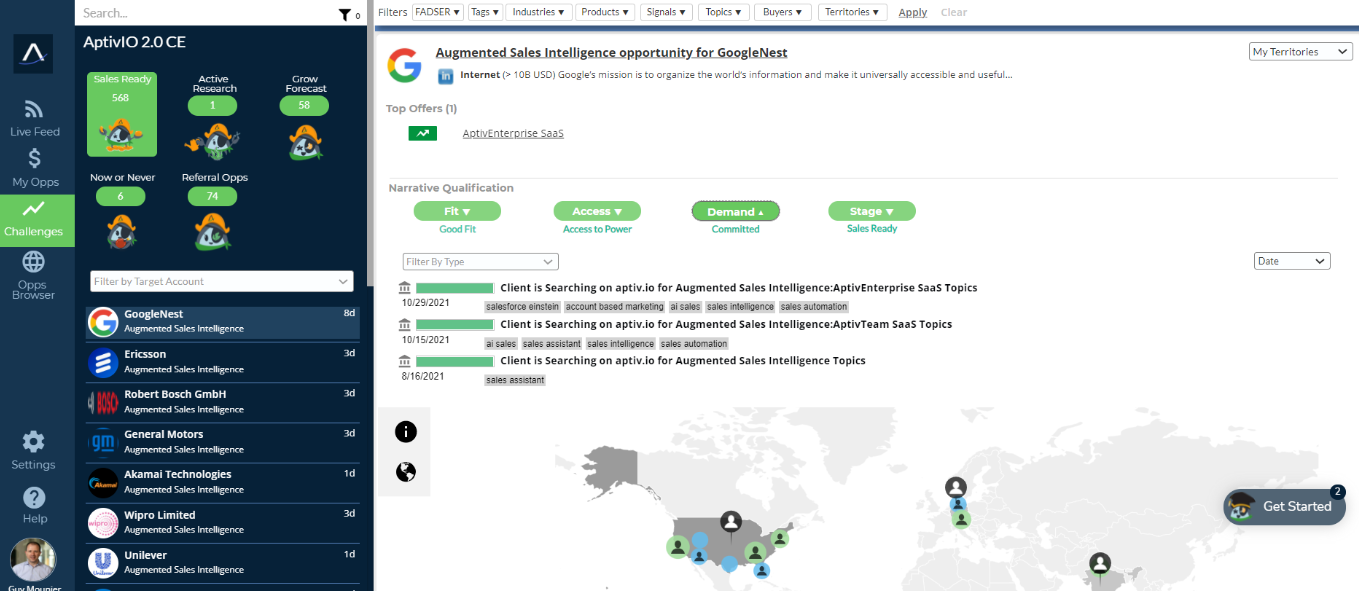Click in the Search input field

click(x=205, y=13)
